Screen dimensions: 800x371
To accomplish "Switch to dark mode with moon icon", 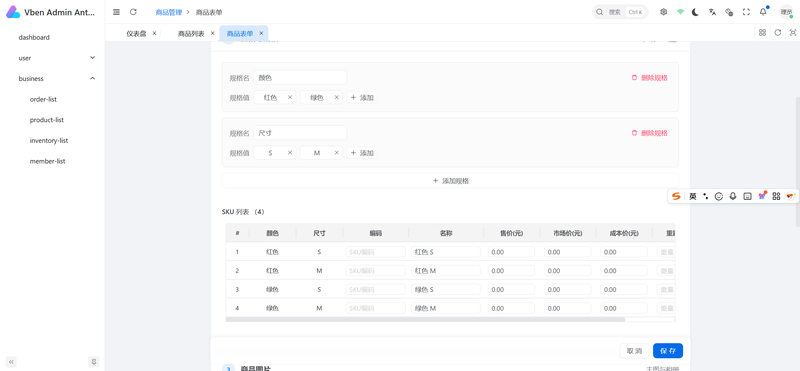I will click(695, 12).
